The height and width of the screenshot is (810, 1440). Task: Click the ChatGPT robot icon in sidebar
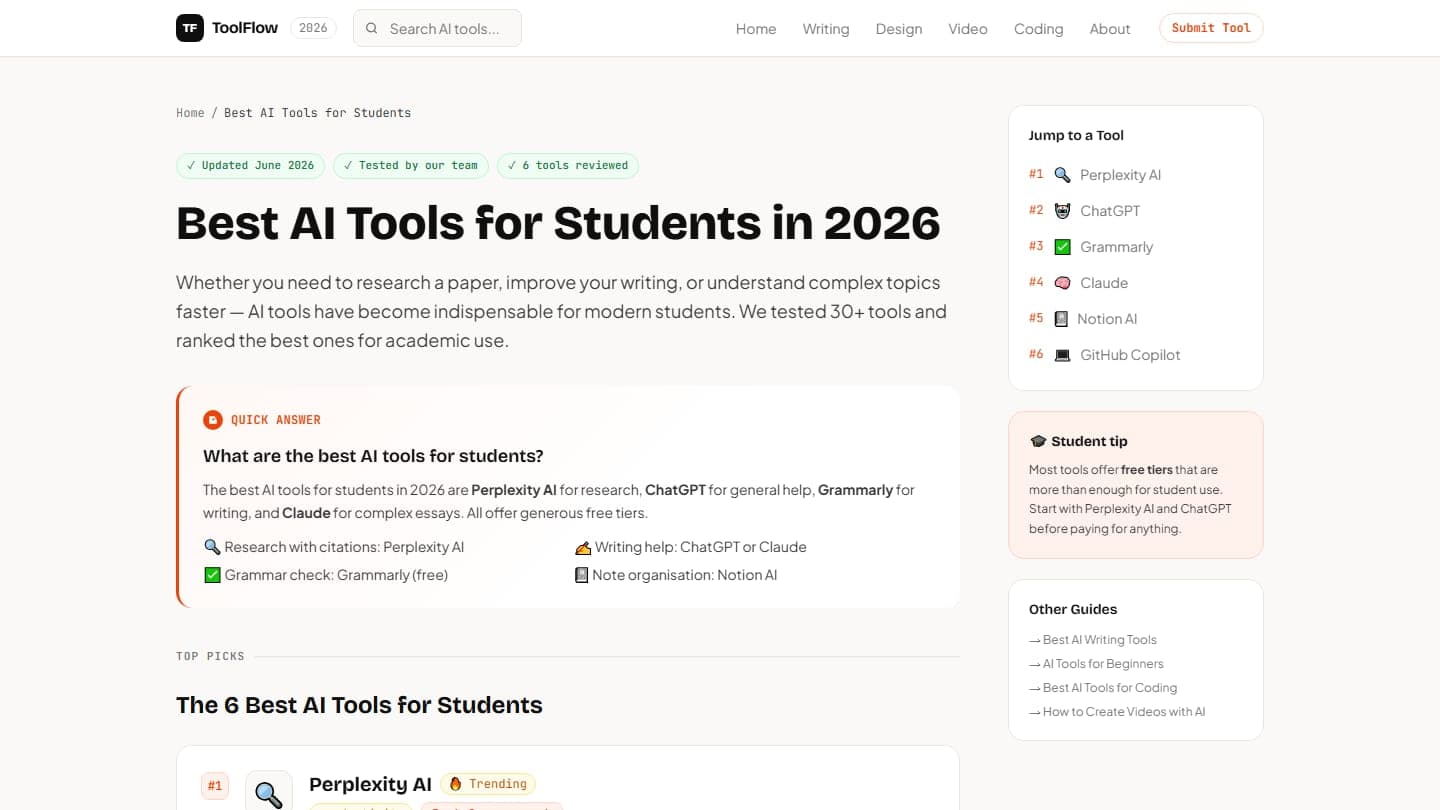click(1062, 211)
